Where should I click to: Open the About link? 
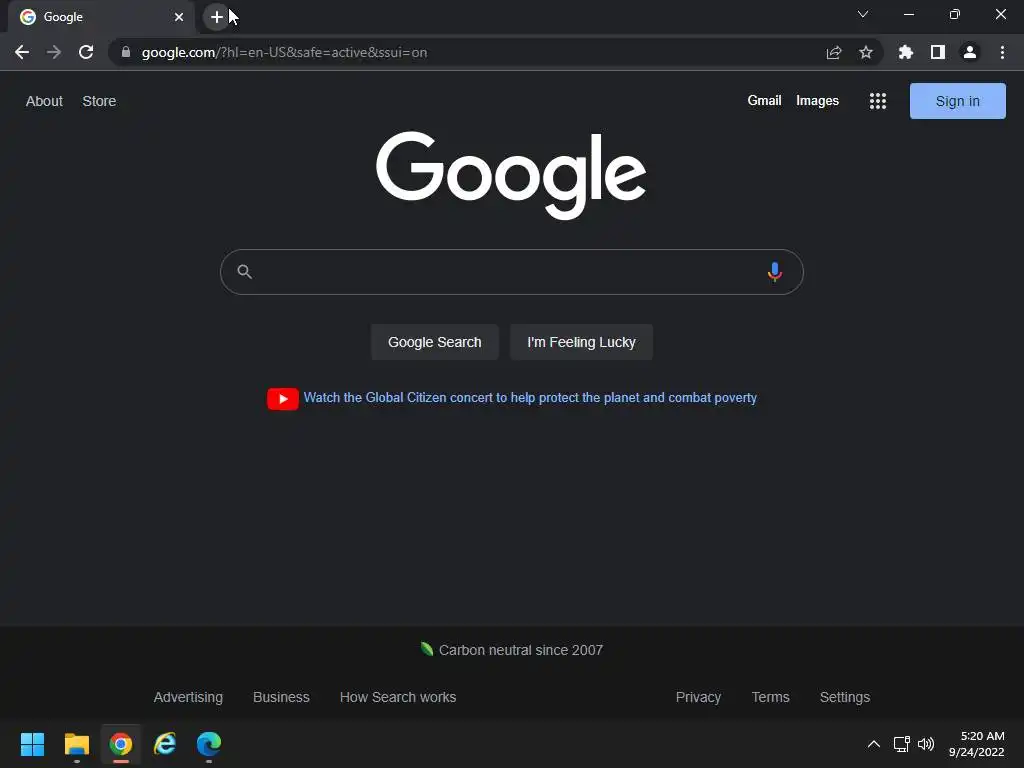[x=44, y=101]
